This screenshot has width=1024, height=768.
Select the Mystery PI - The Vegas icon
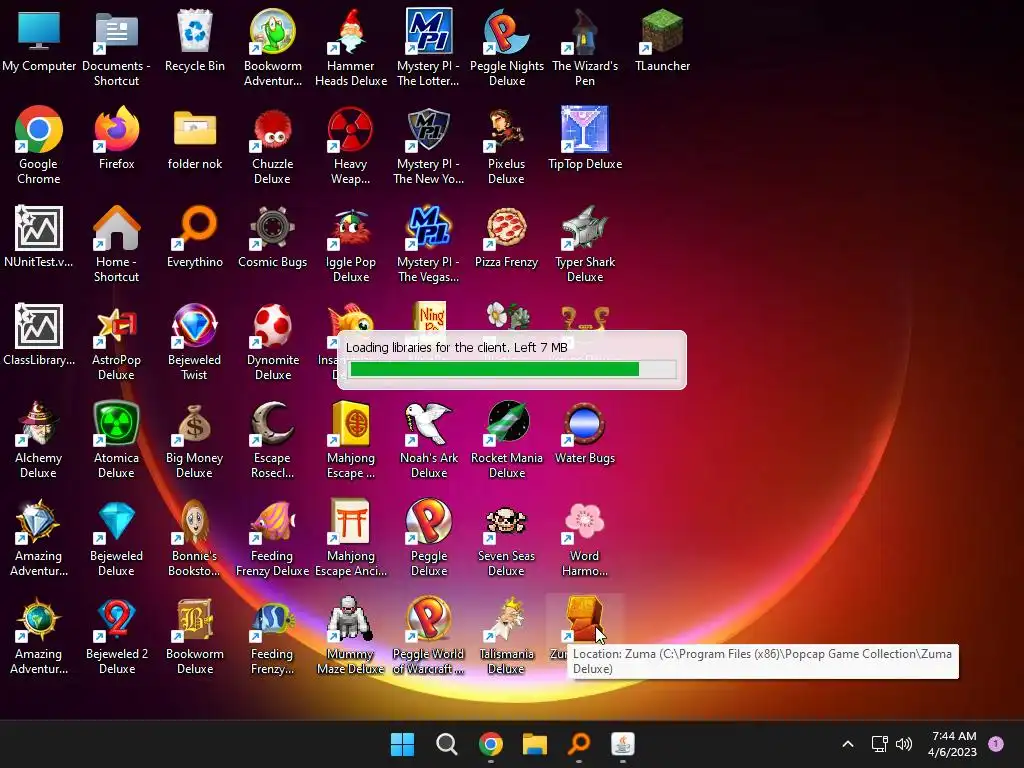click(429, 227)
